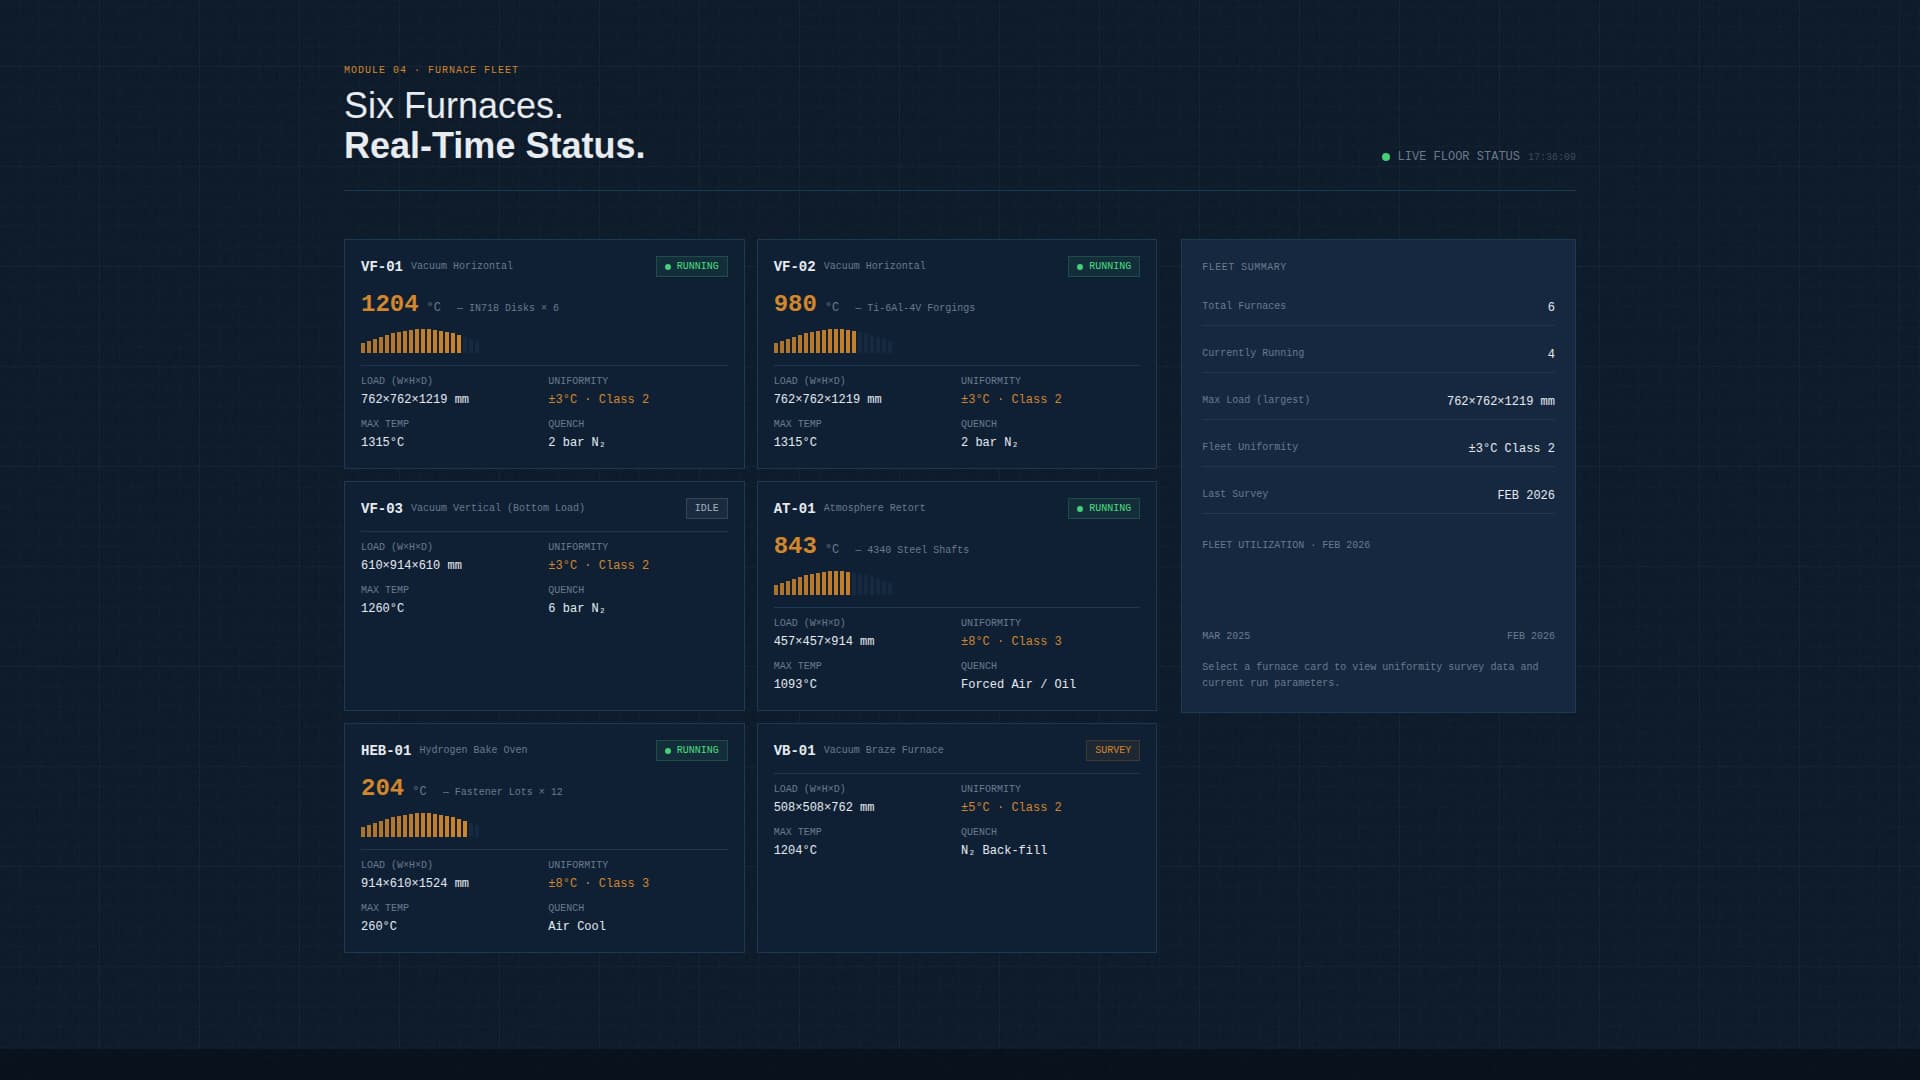Toggle the IDLE badge on VF-03
Image resolution: width=1920 pixels, height=1080 pixels.
coord(706,508)
